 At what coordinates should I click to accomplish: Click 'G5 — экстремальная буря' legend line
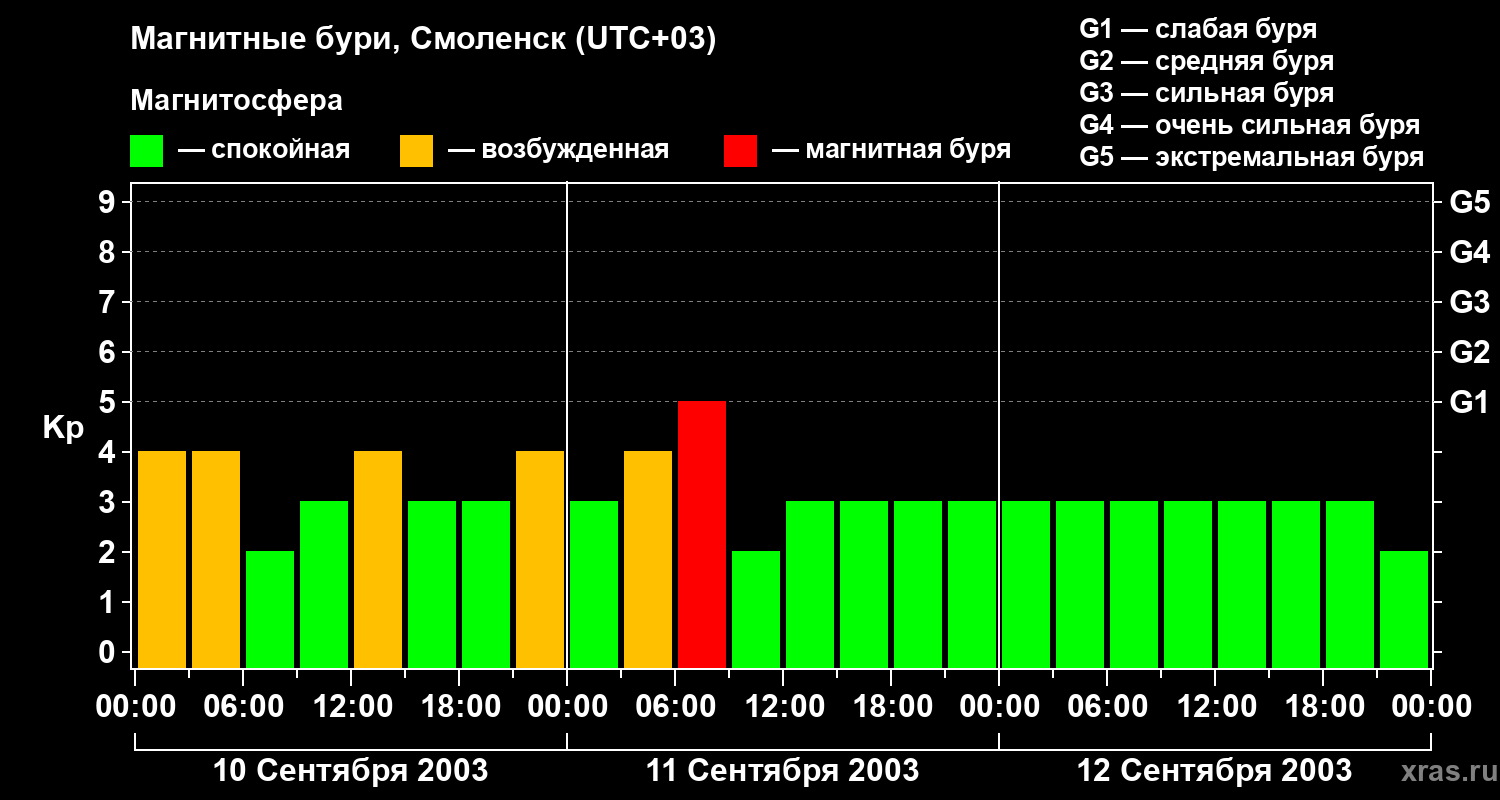(1251, 158)
